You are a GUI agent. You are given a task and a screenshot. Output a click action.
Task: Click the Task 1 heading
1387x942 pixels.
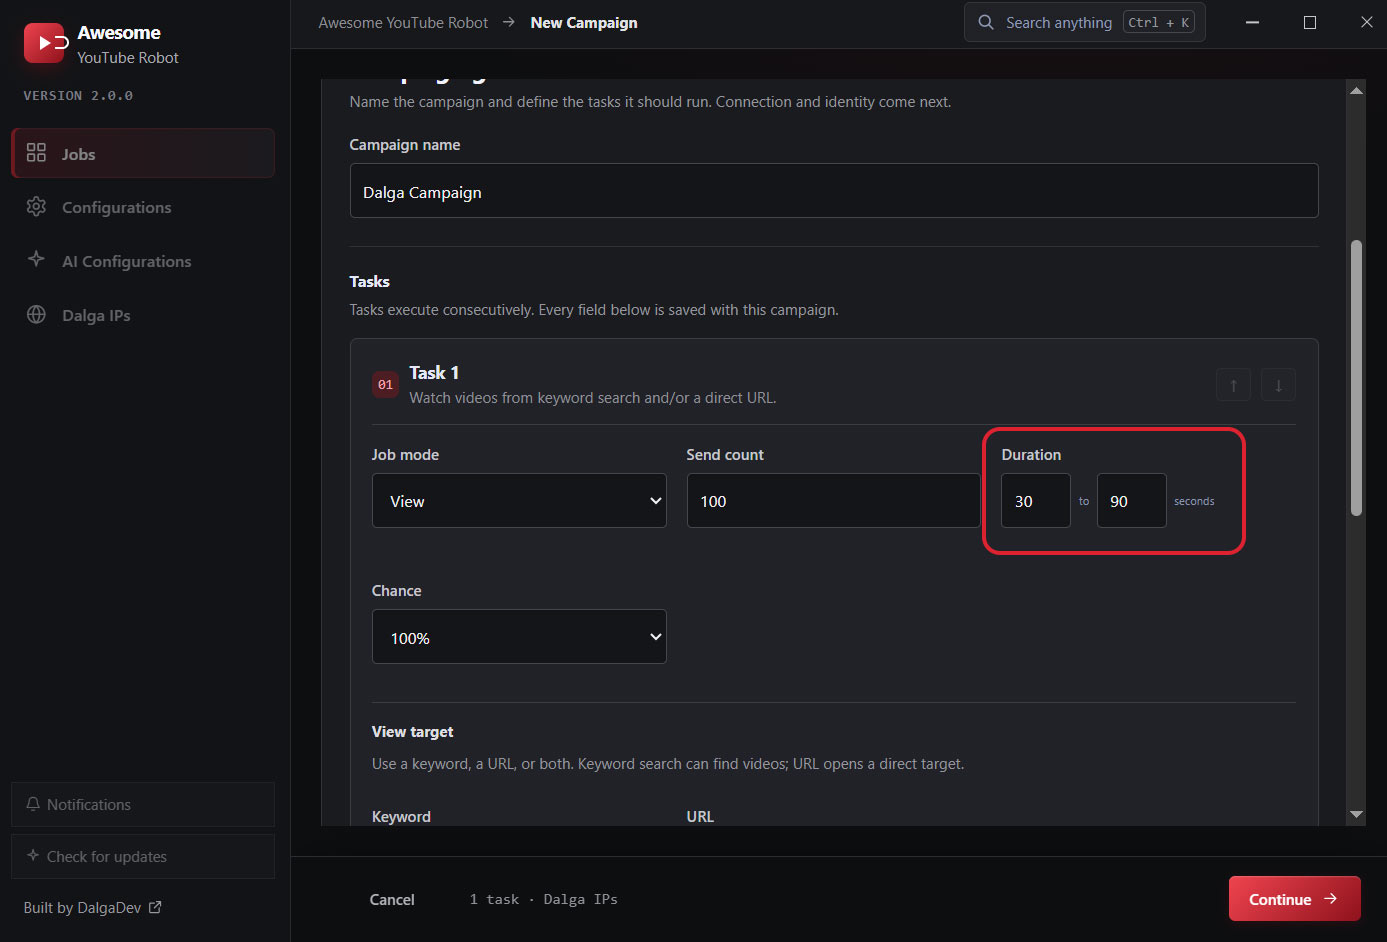click(x=434, y=373)
